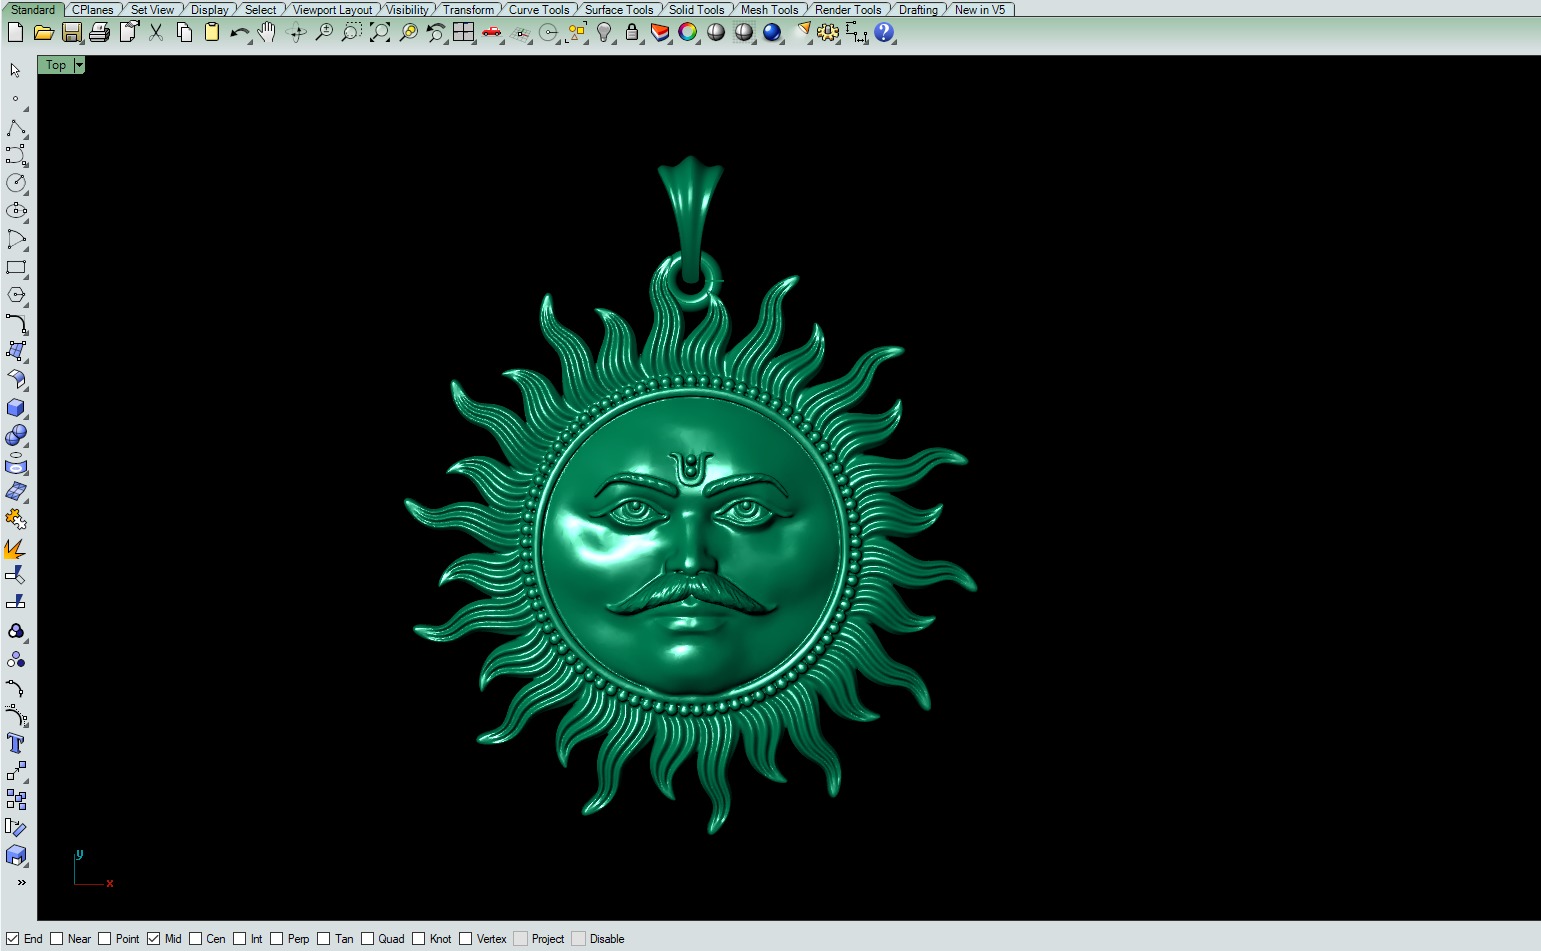This screenshot has height=951, width=1541.
Task: Enable the Vertex osnap checkbox
Action: pyautogui.click(x=466, y=939)
